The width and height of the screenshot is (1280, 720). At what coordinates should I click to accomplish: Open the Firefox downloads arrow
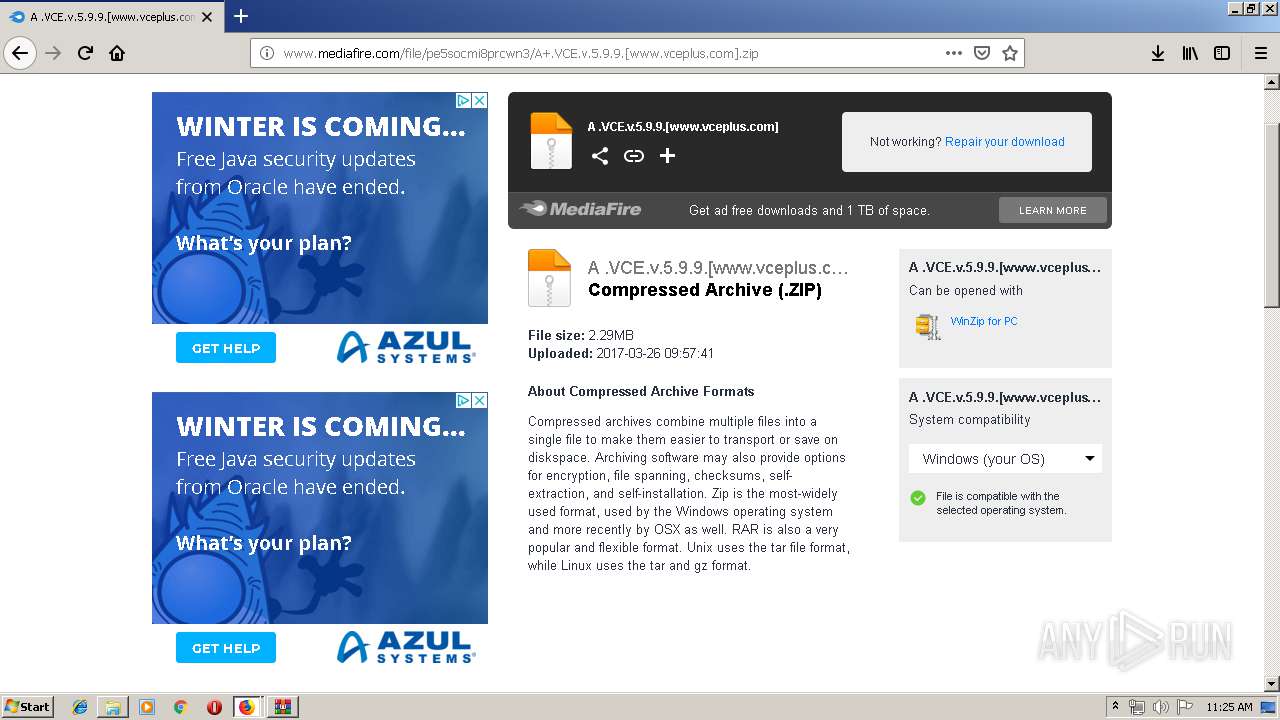click(x=1158, y=53)
